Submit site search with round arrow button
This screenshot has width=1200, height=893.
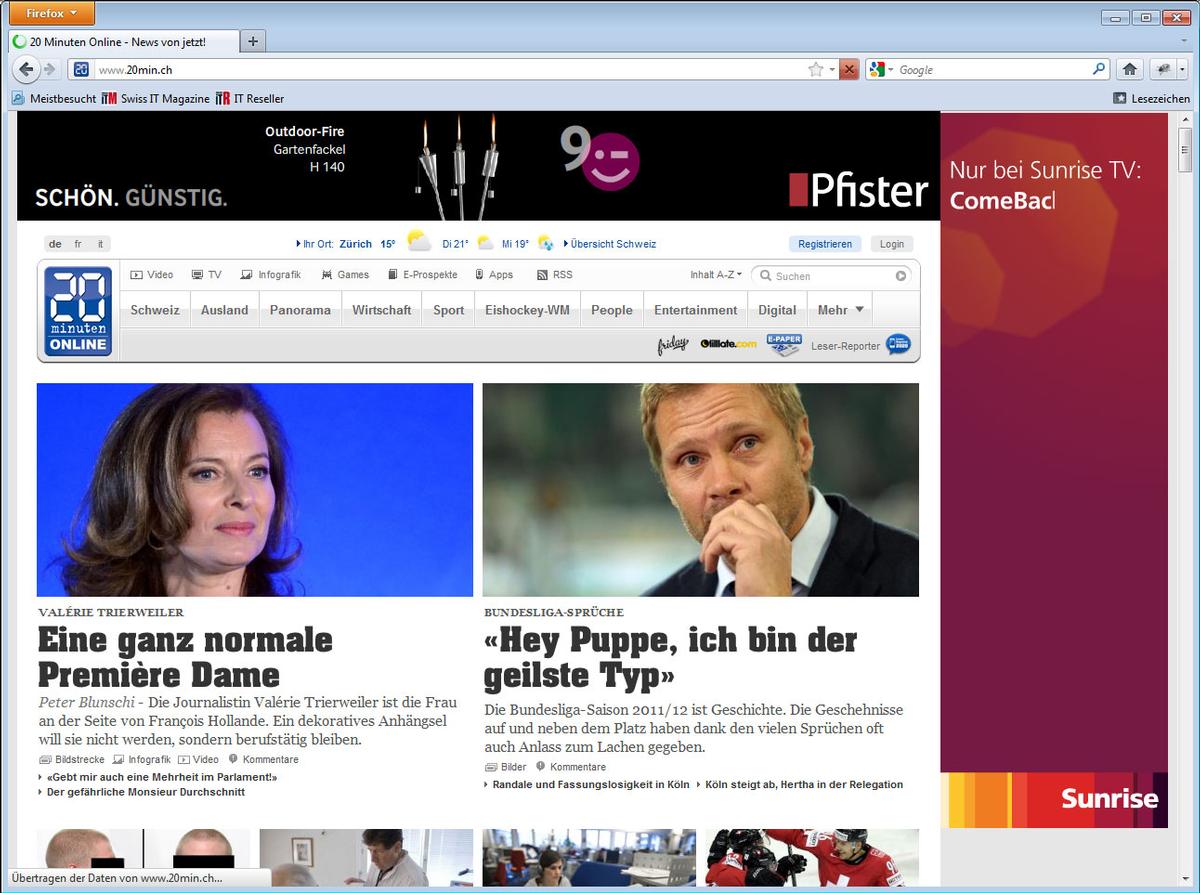tap(901, 276)
